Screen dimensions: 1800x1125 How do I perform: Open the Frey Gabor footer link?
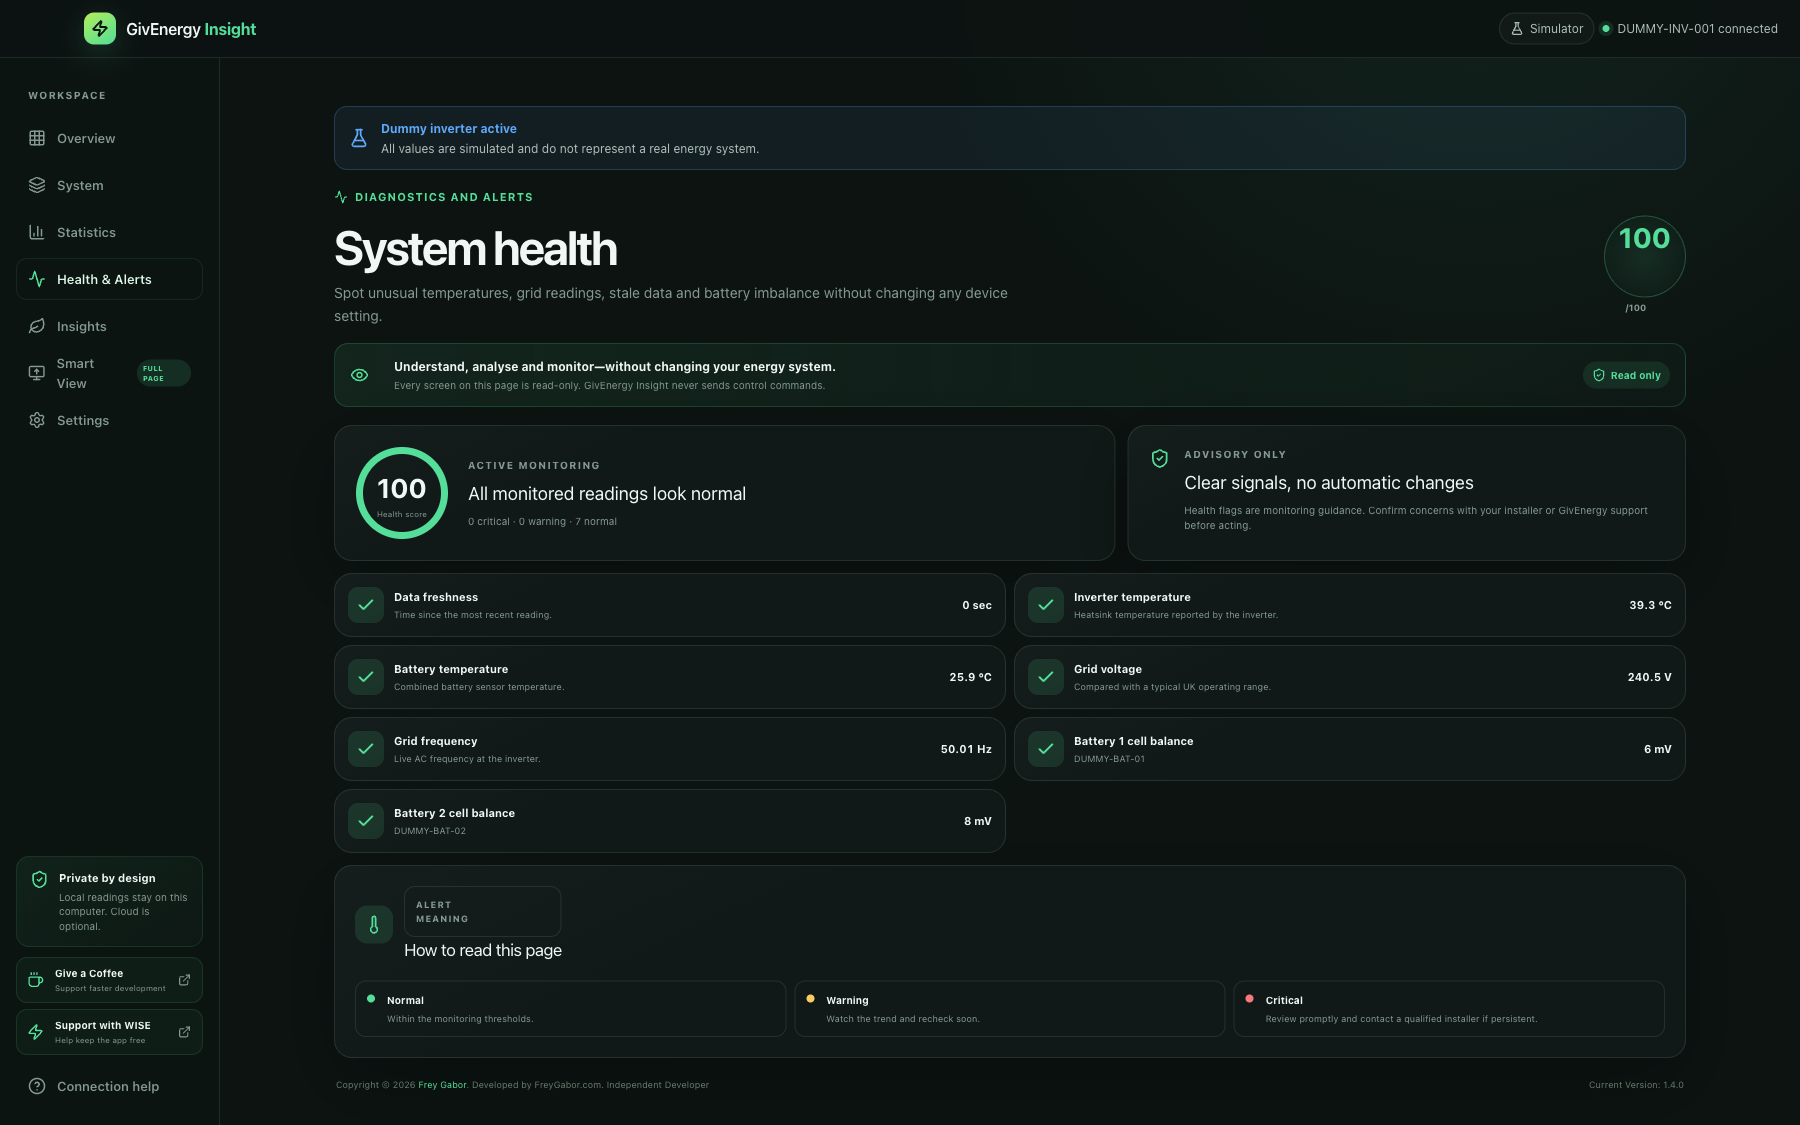pos(442,1085)
